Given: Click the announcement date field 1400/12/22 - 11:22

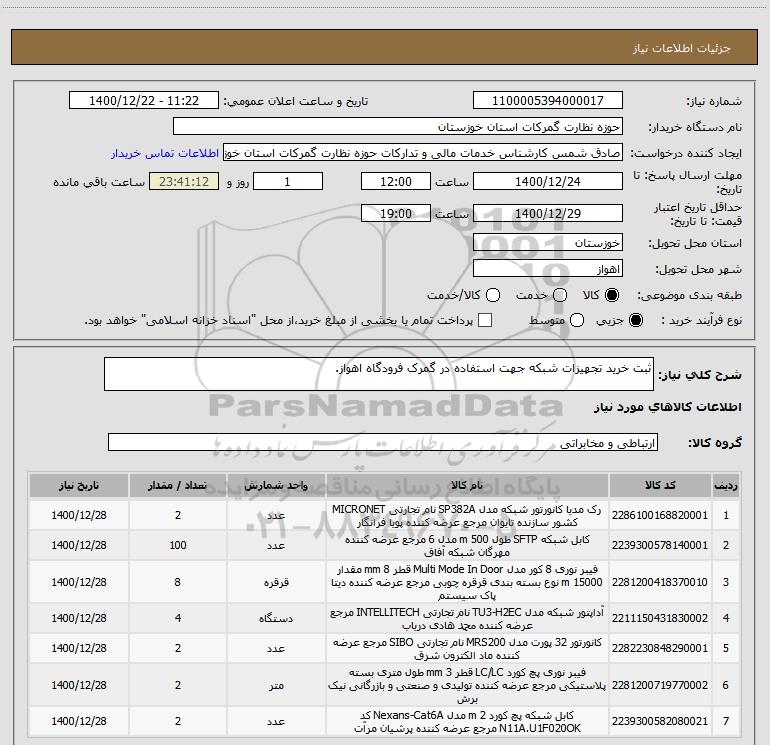Looking at the screenshot, I should point(144,100).
